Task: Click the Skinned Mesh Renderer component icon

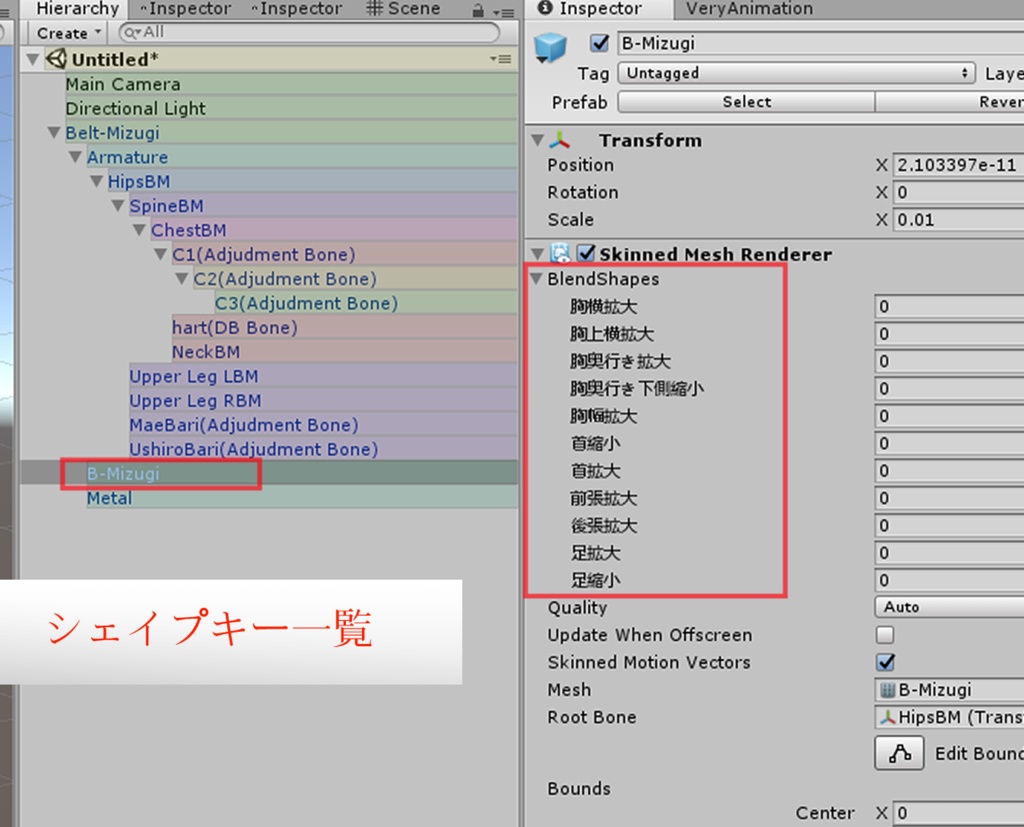Action: [560, 253]
